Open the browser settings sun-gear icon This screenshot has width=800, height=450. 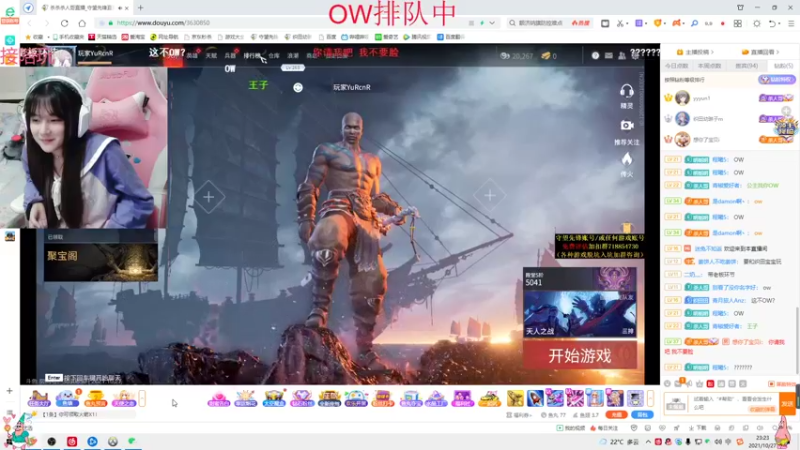pyautogui.click(x=757, y=23)
